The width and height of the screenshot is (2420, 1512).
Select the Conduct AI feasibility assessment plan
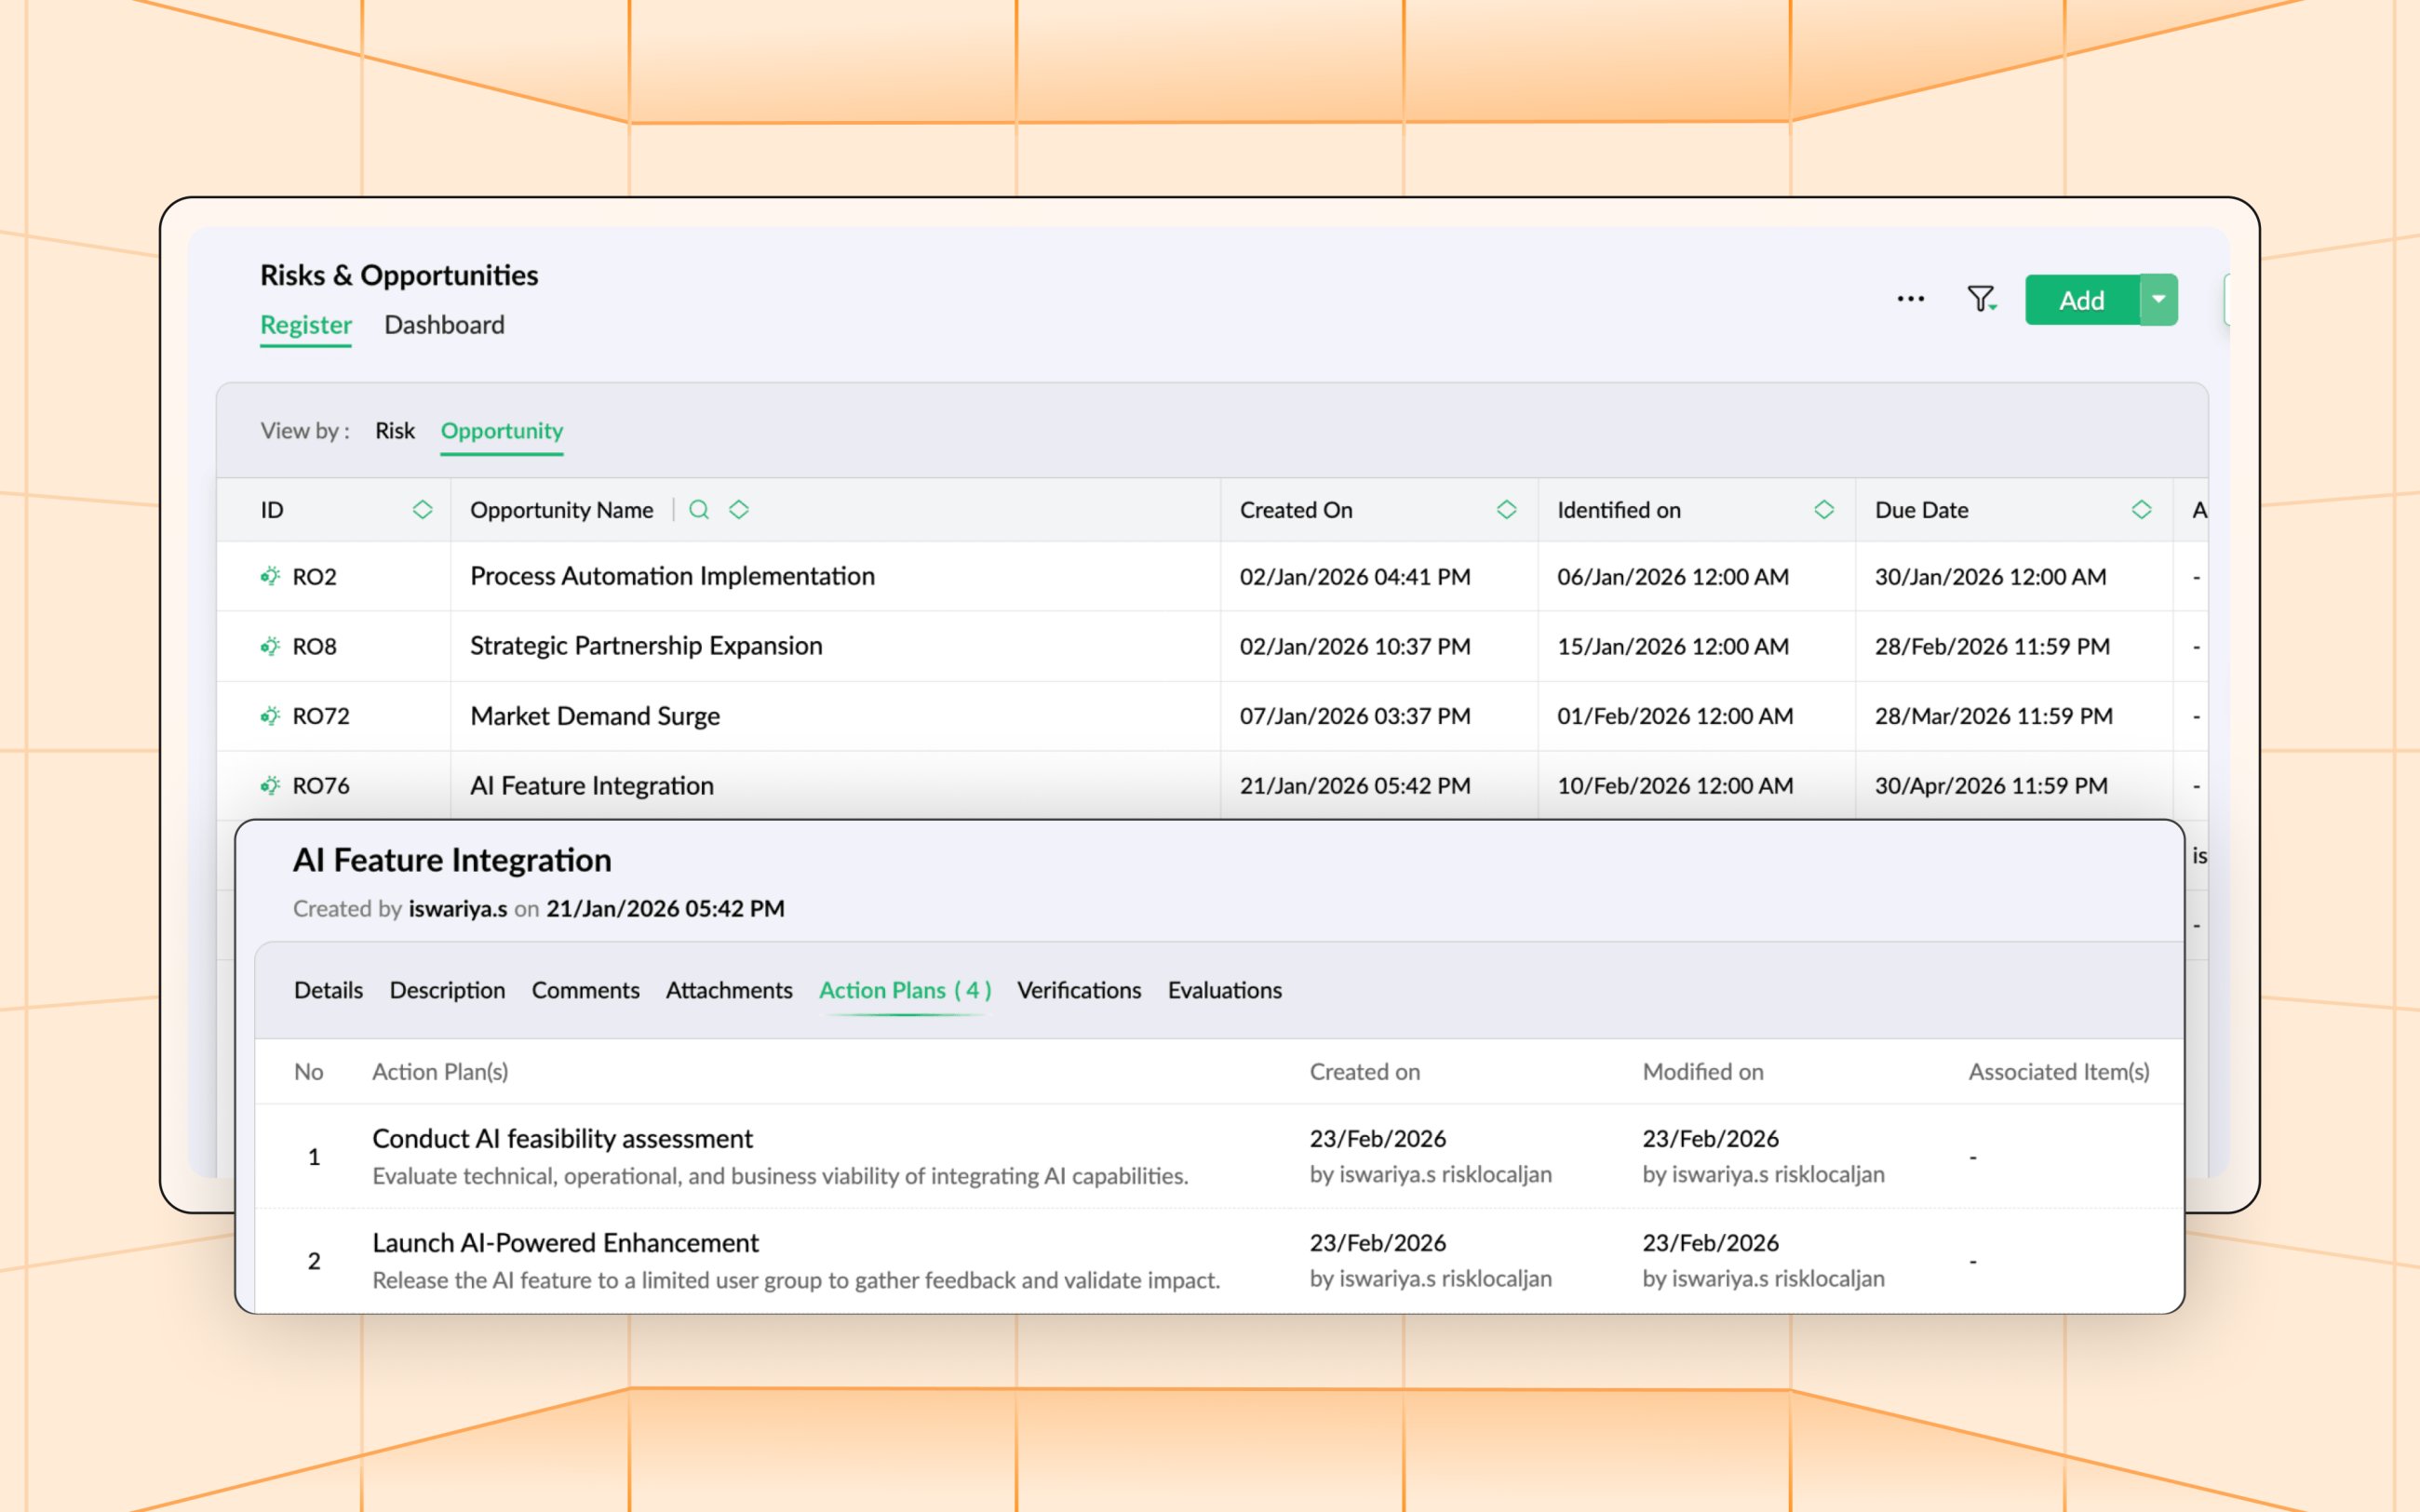562,1138
